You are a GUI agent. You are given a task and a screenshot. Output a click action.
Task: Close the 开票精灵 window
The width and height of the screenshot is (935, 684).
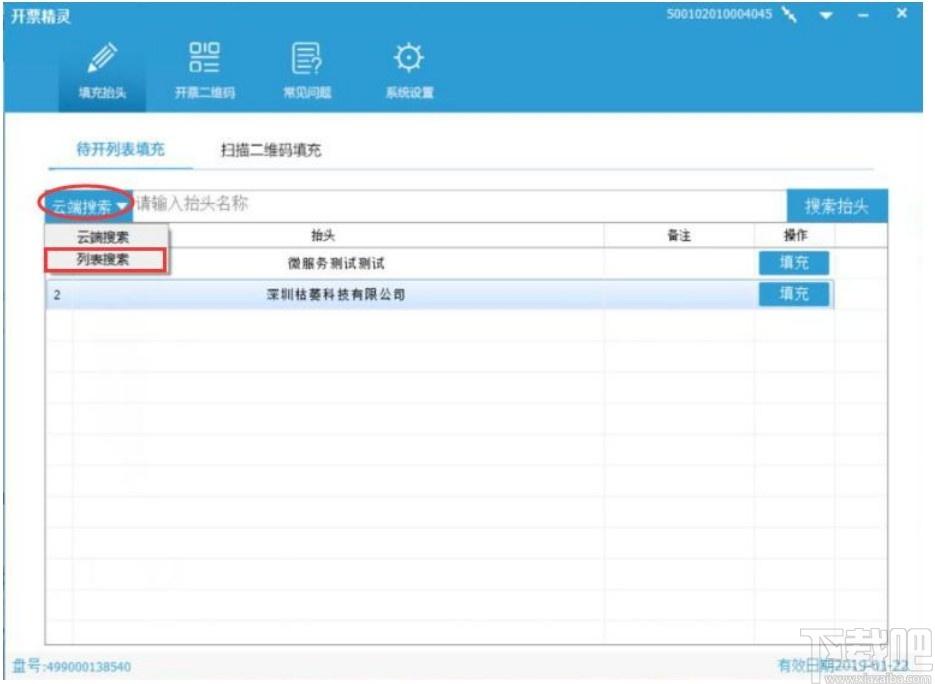pos(901,13)
